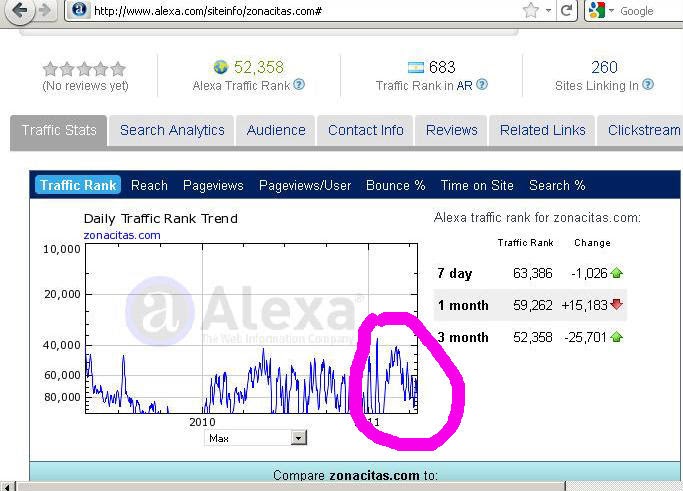Click the (No reviews yet) text

click(85, 86)
